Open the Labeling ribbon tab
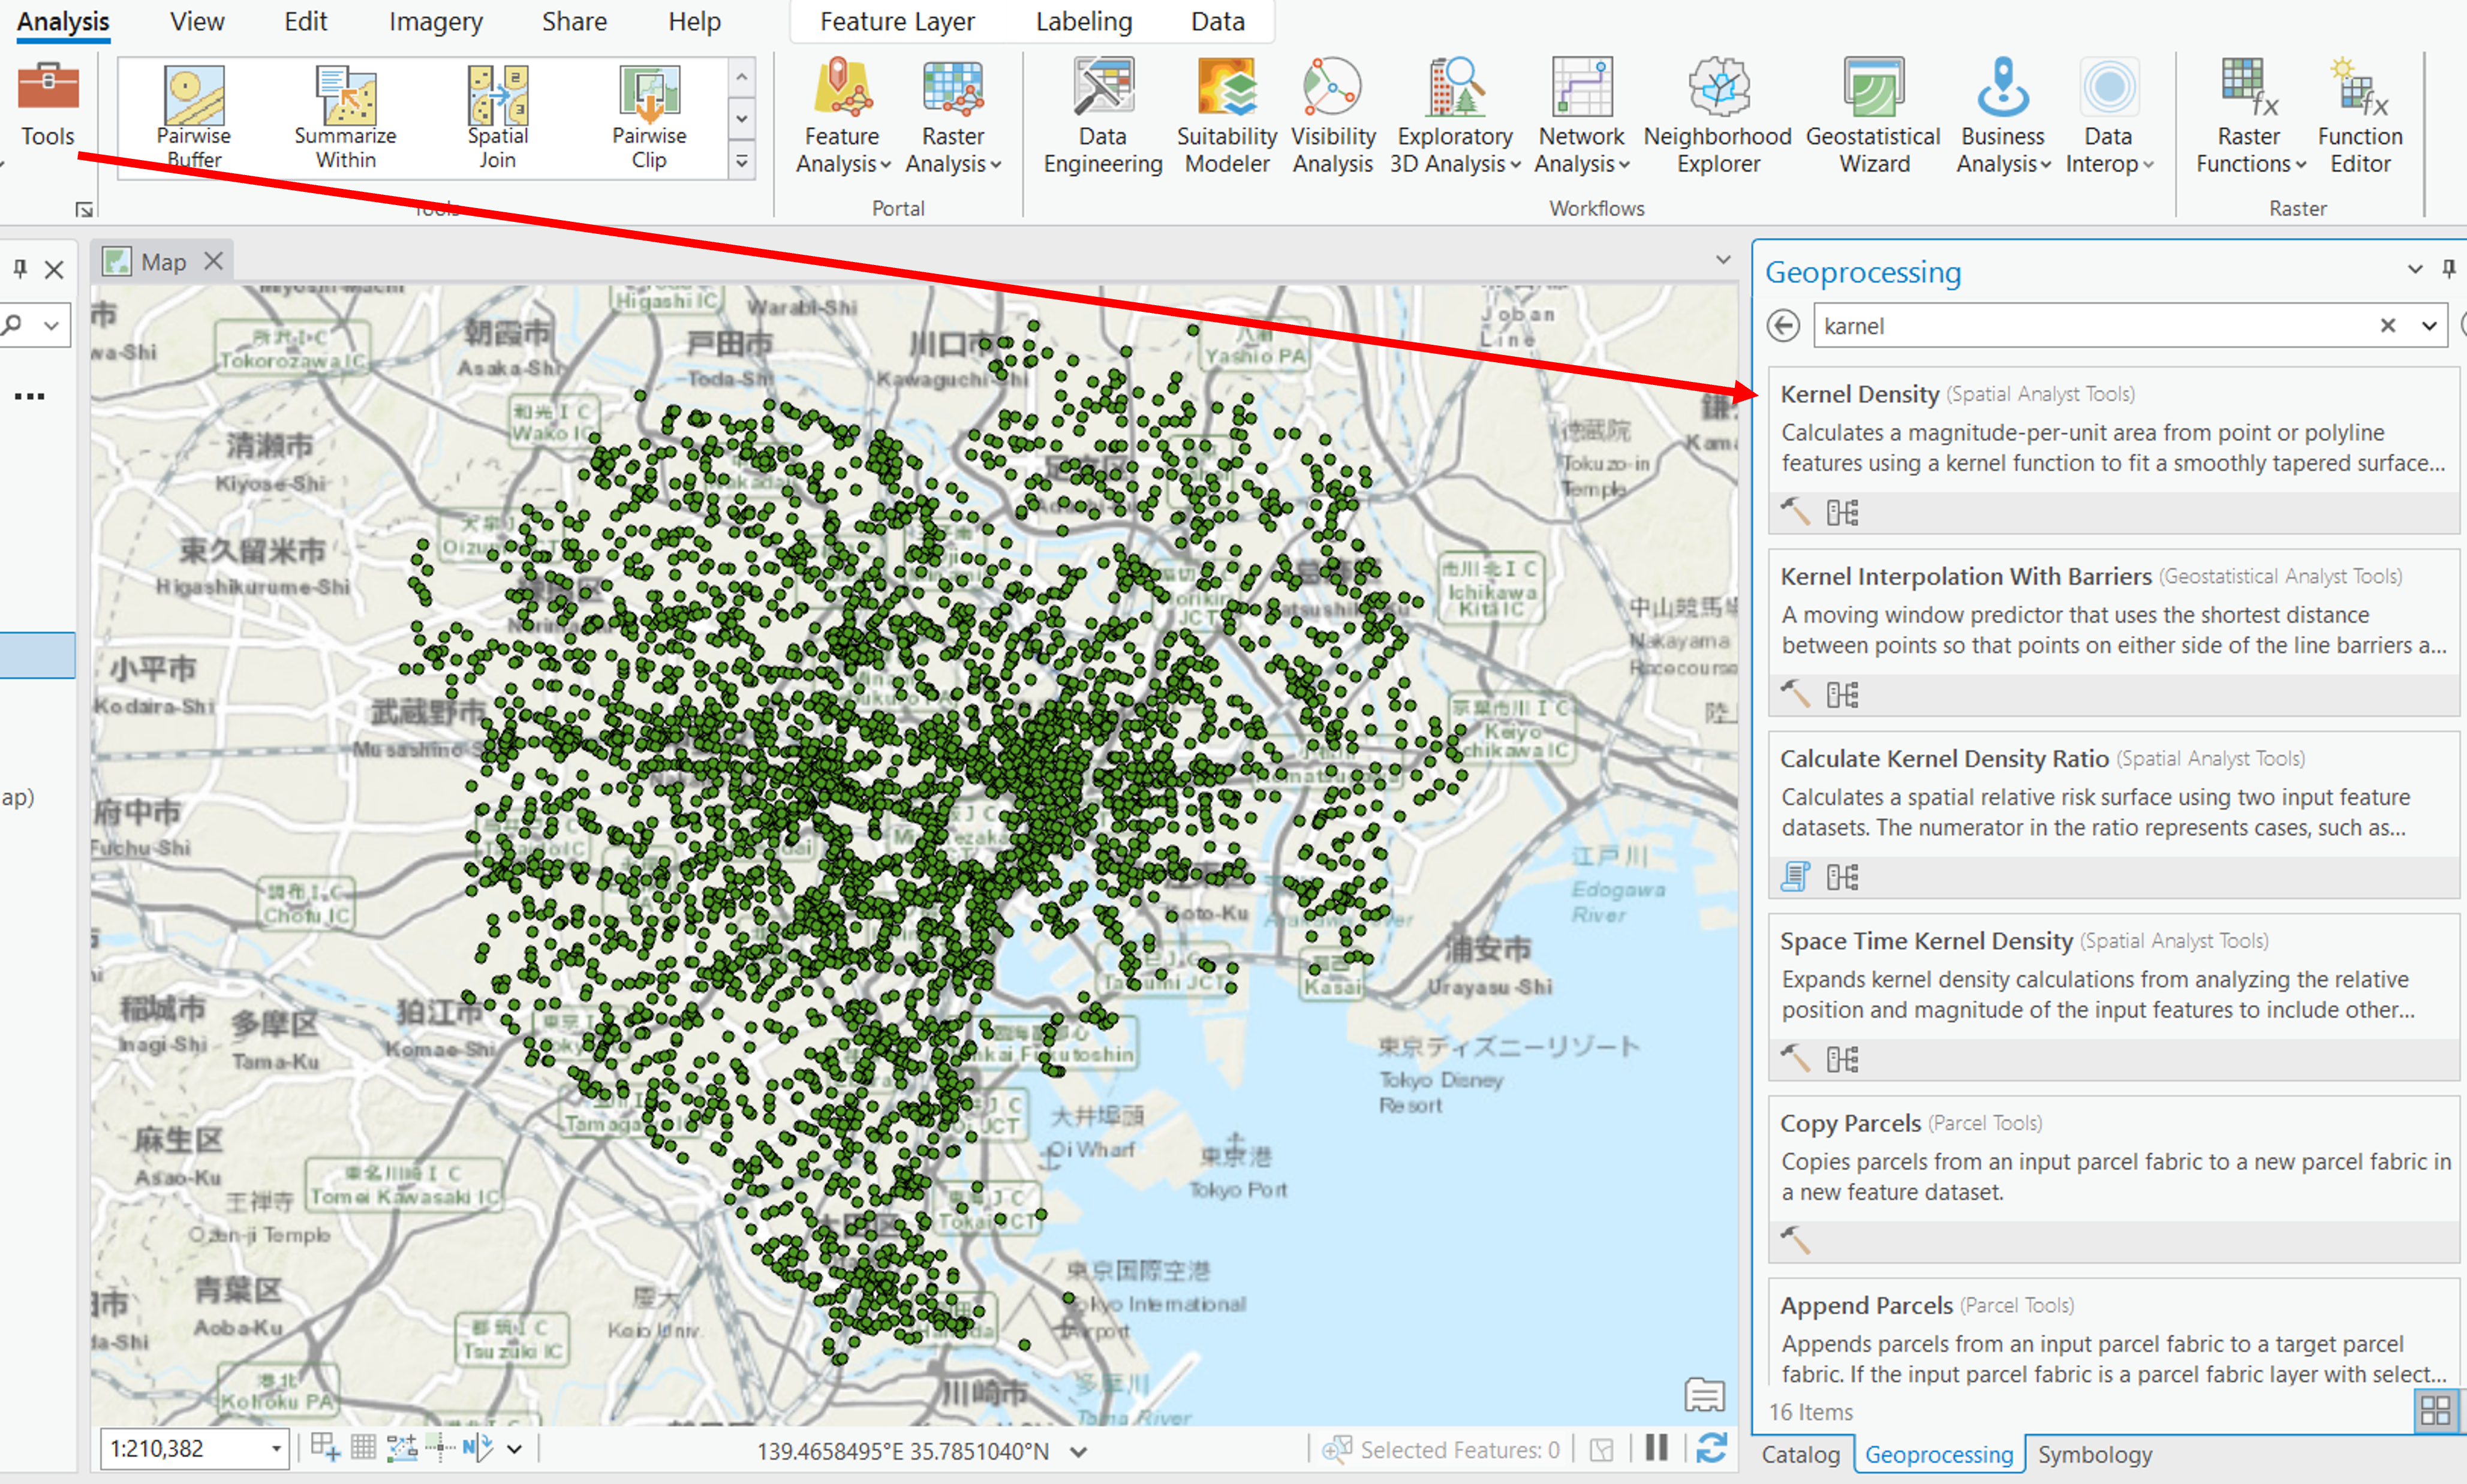This screenshot has width=2467, height=1484. click(x=1084, y=21)
